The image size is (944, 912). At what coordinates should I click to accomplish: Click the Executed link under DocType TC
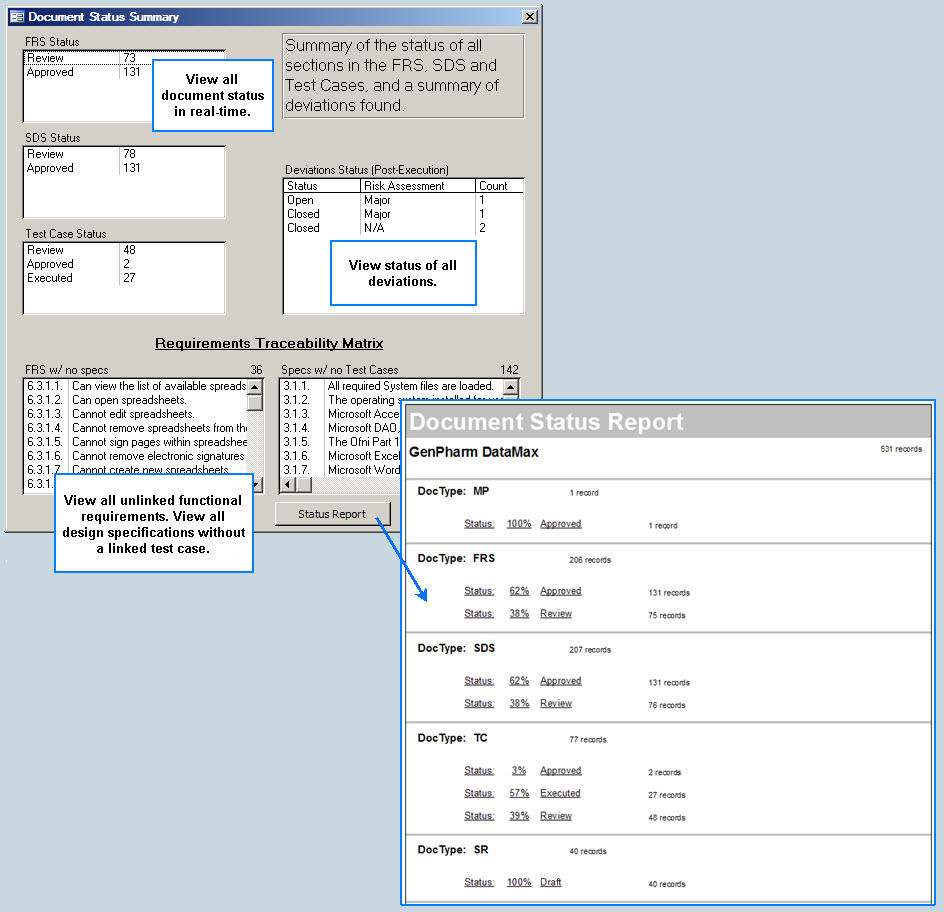click(x=560, y=793)
